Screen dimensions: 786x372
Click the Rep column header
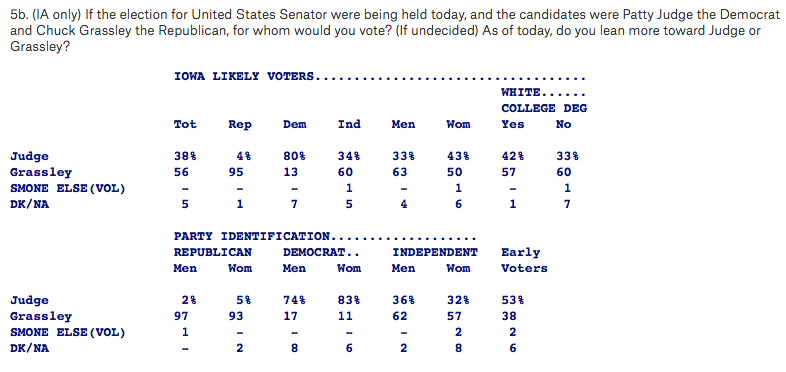[x=240, y=124]
